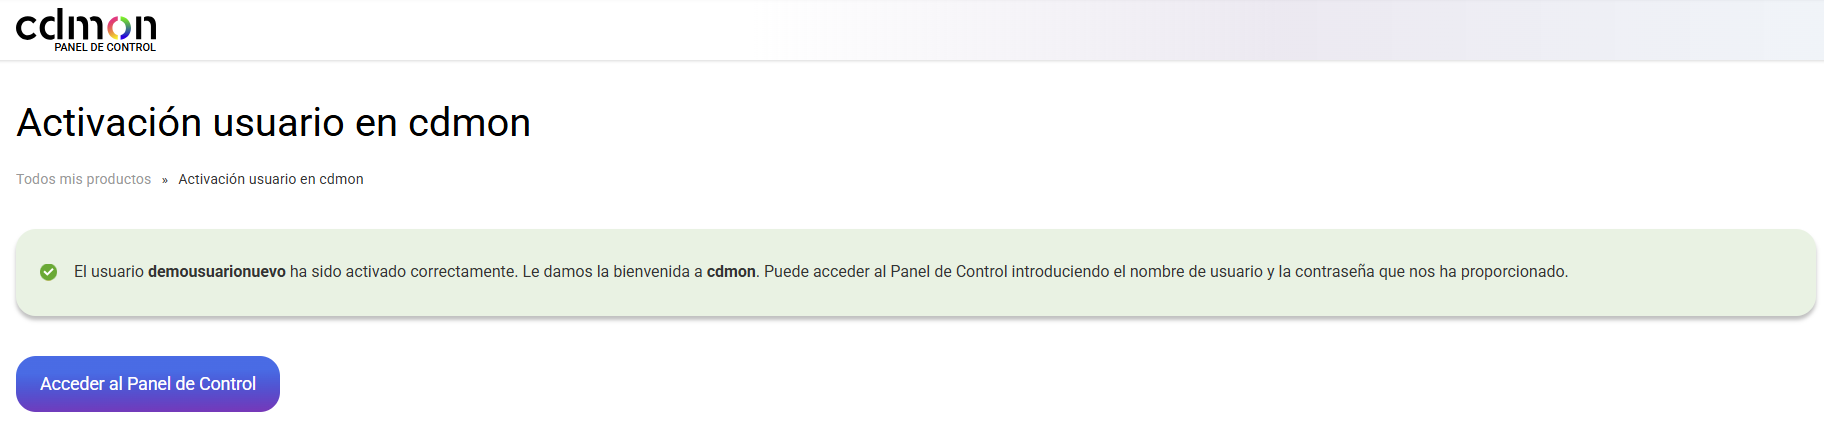
Task: Click "El usuario" at the start of the message
Action: 109,272
